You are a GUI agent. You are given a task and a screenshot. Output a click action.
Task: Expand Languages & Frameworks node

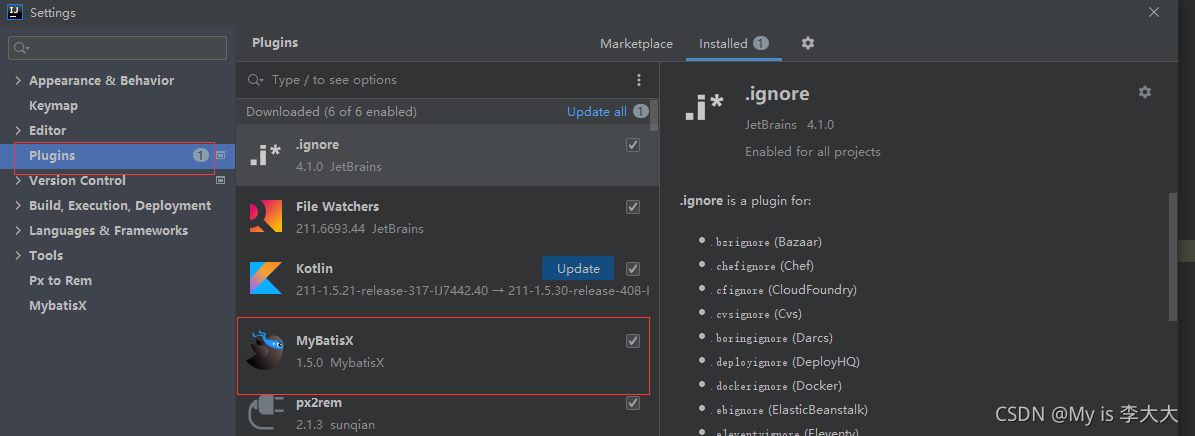18,230
